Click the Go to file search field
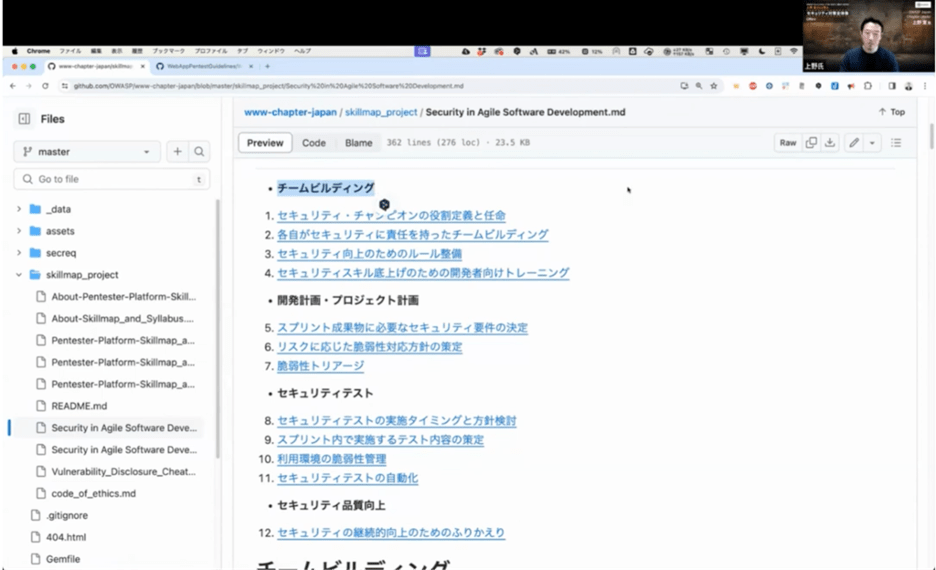 (110, 179)
